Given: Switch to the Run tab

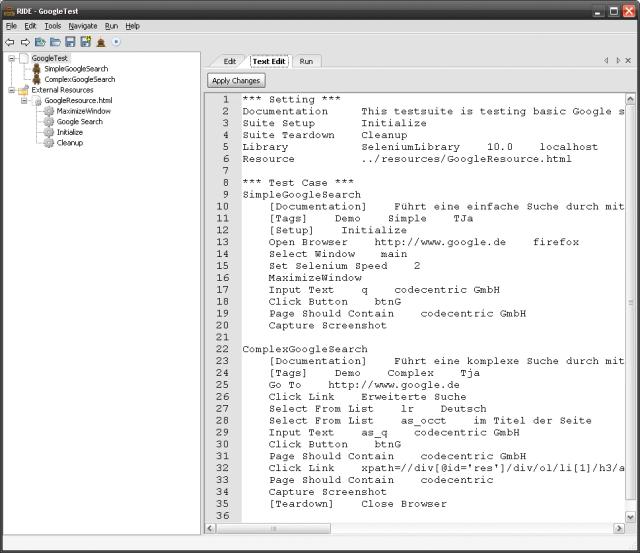Looking at the screenshot, I should click(x=306, y=62).
